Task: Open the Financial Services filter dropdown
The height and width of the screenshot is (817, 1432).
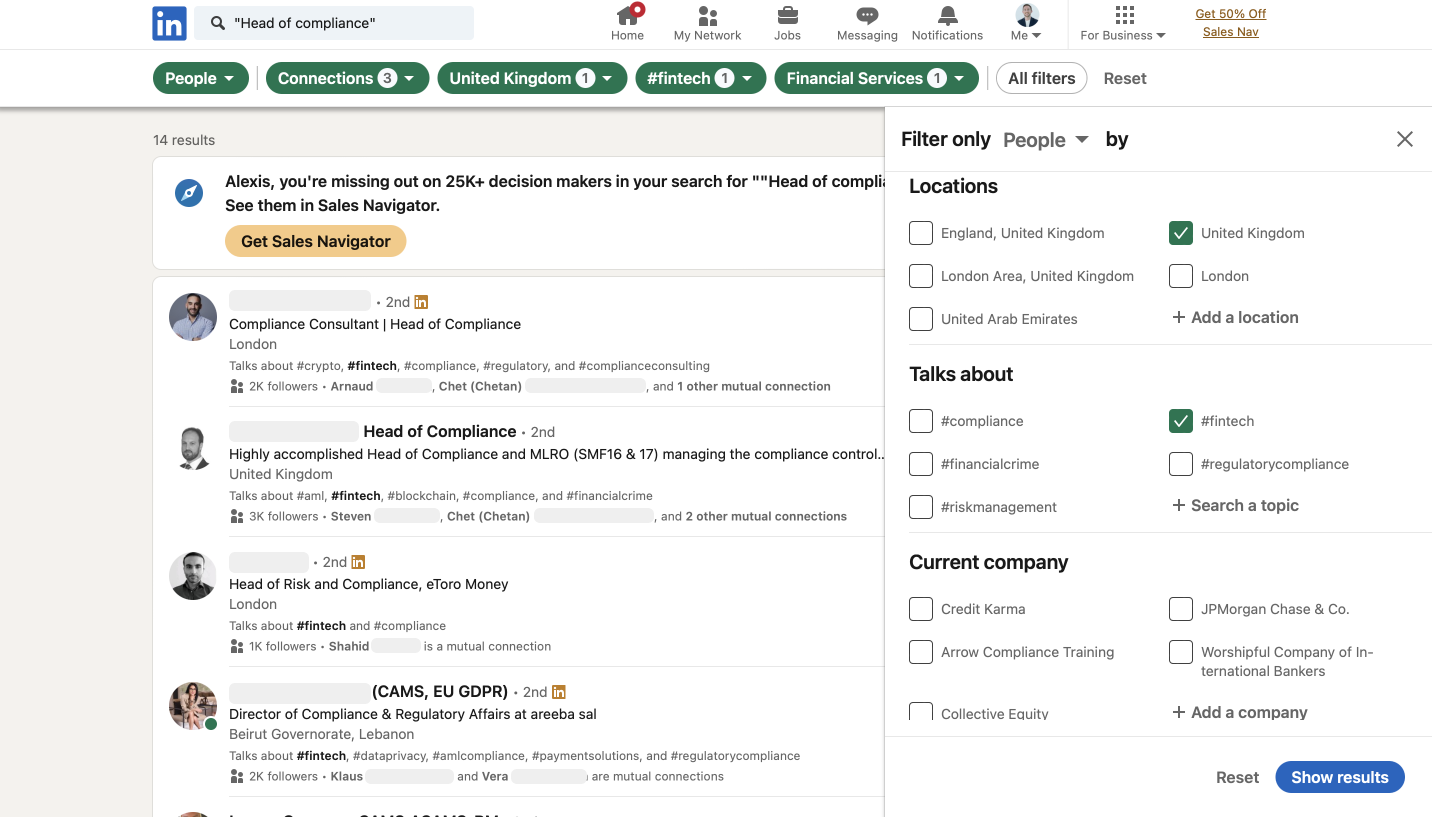Action: click(x=877, y=78)
